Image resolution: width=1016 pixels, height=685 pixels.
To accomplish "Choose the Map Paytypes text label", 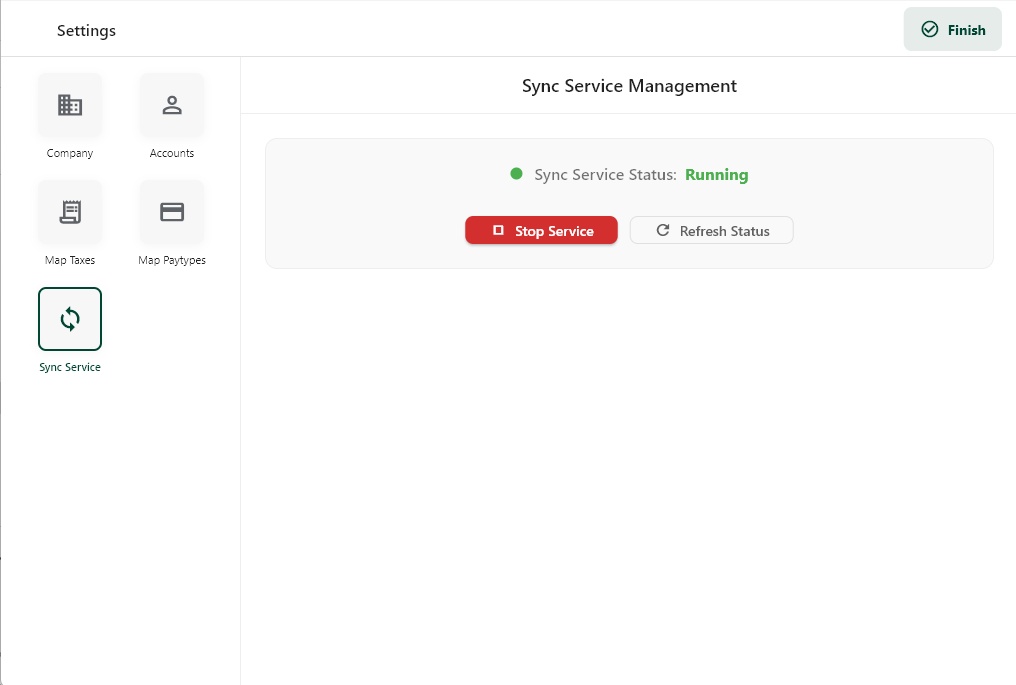I will click(172, 260).
